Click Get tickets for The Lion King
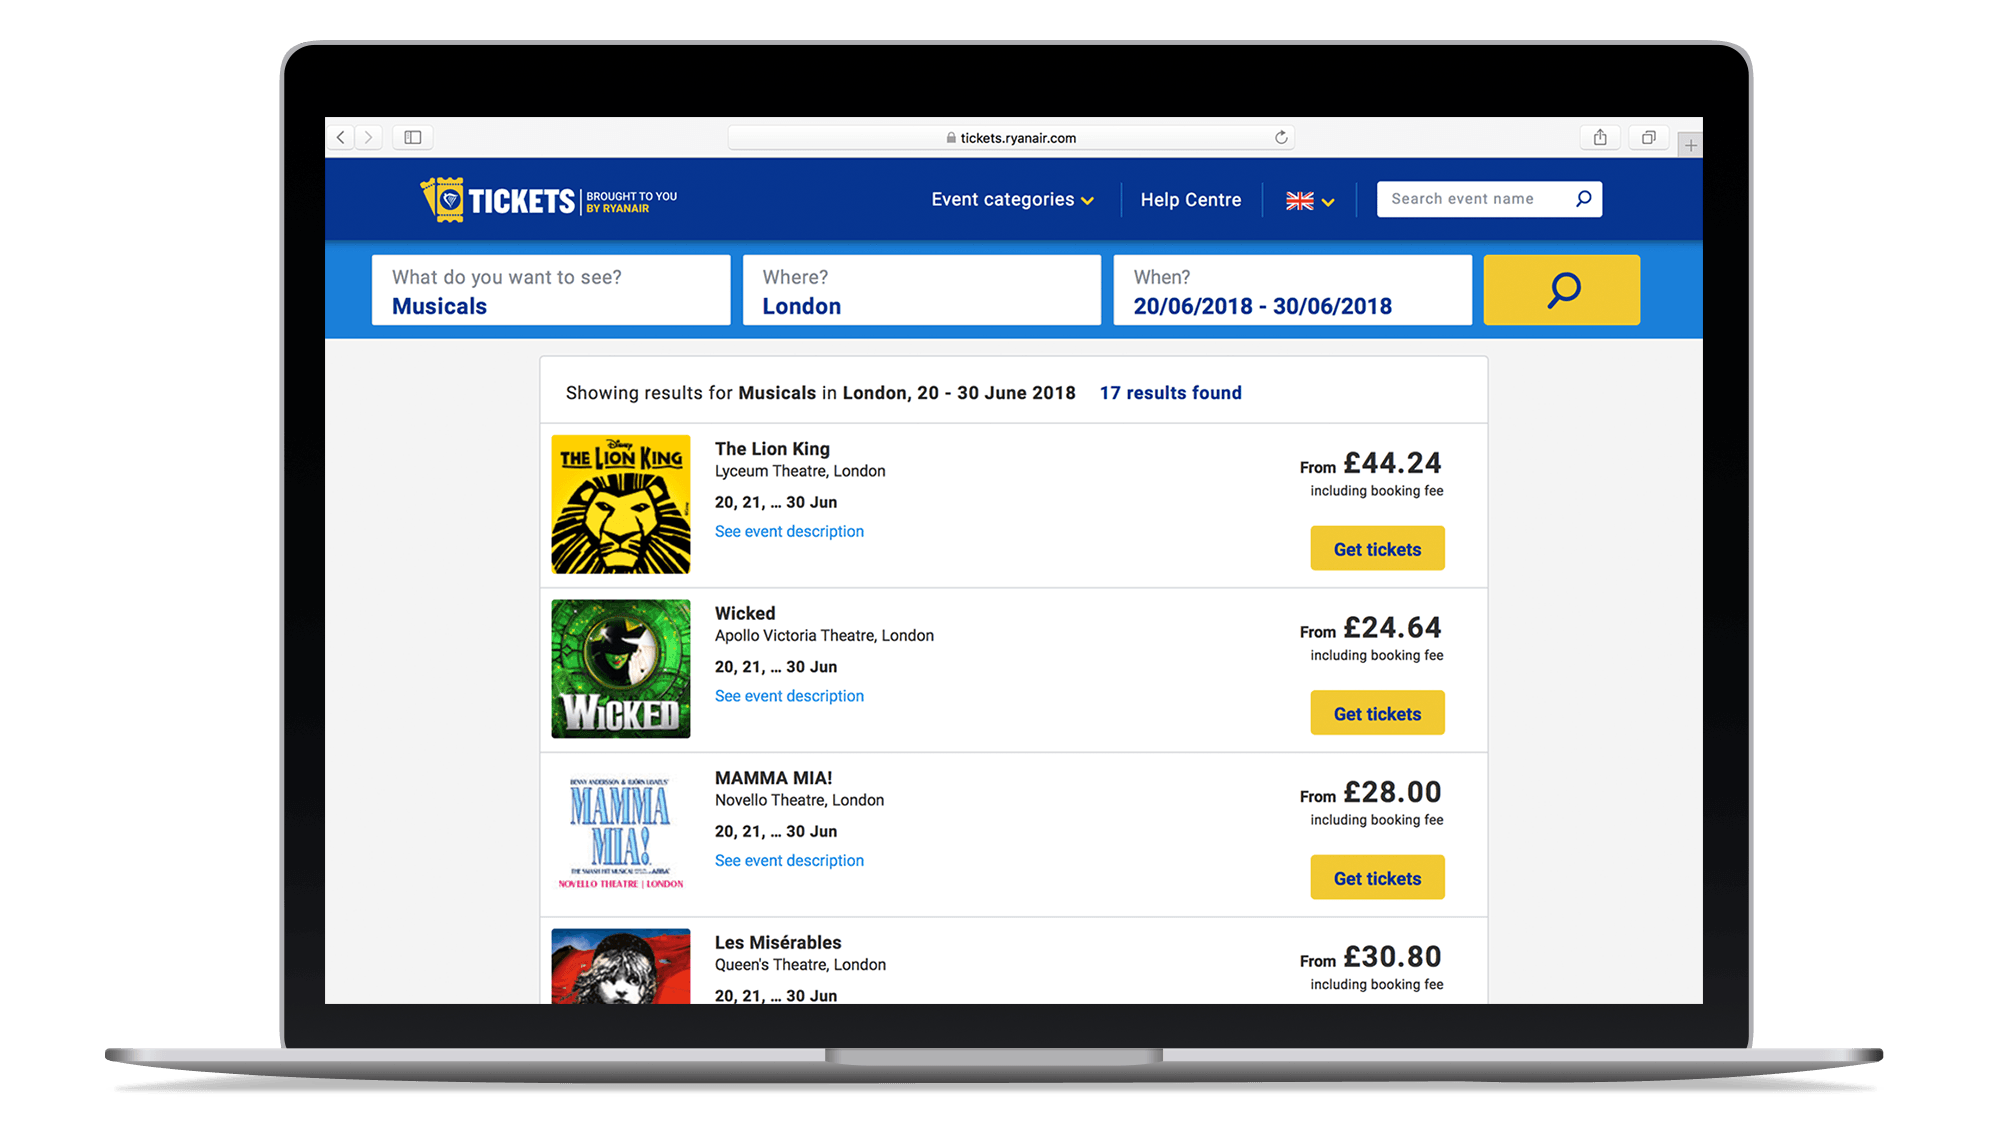 [1376, 548]
